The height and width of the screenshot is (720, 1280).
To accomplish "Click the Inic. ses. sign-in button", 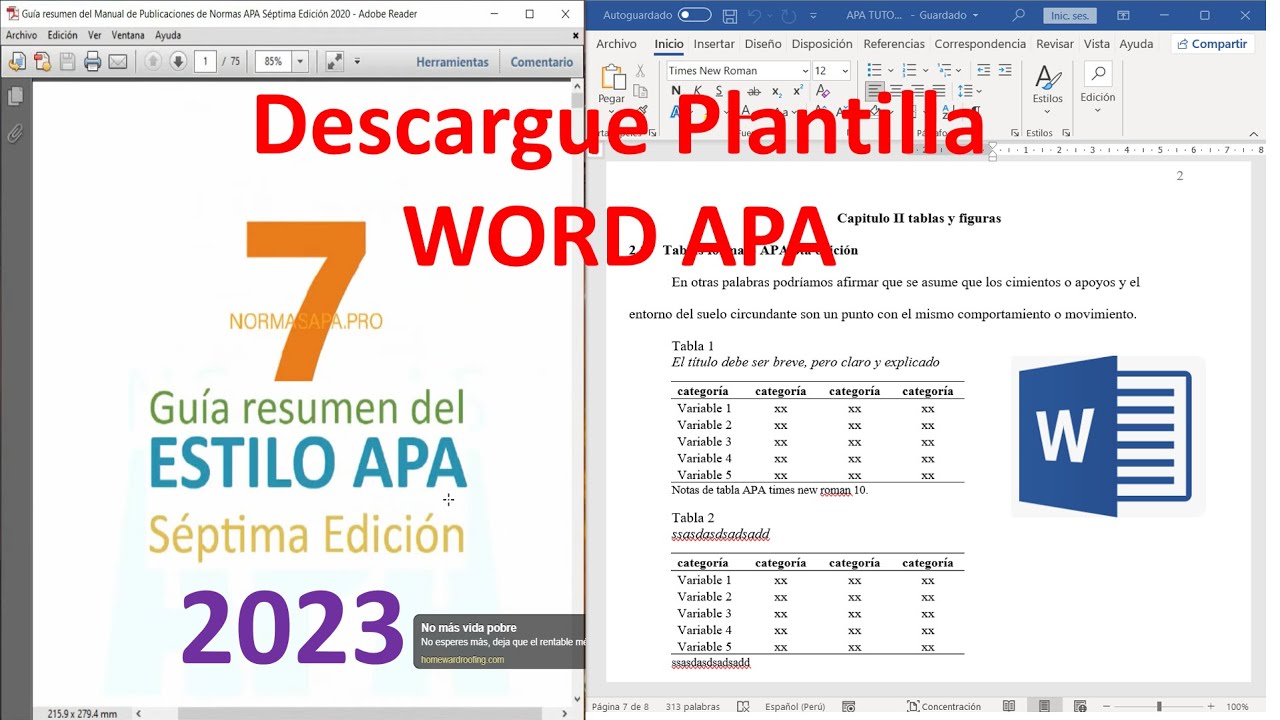I will [x=1069, y=16].
